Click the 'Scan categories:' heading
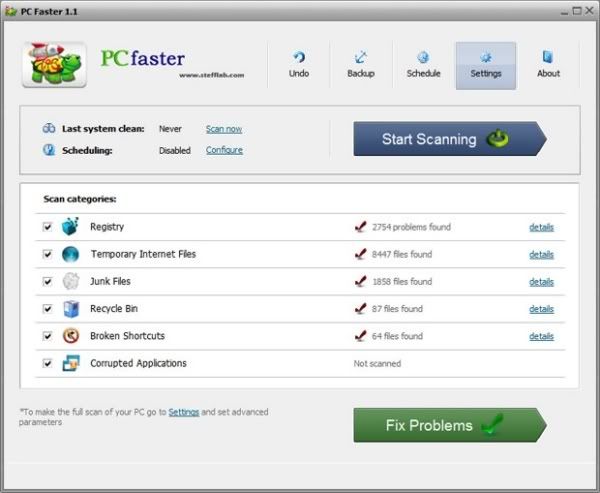Image resolution: width=600 pixels, height=493 pixels. tap(80, 199)
